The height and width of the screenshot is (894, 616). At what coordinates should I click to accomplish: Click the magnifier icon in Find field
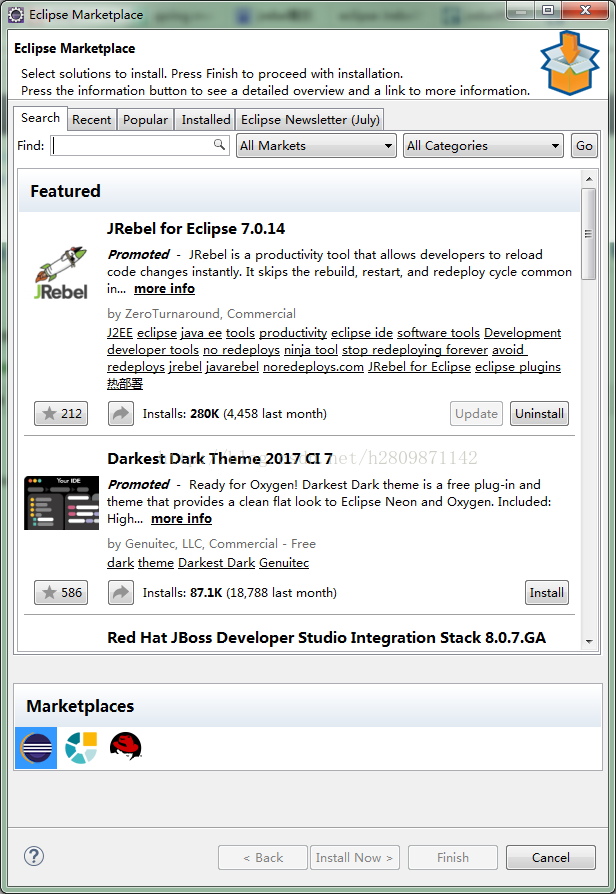pos(219,145)
